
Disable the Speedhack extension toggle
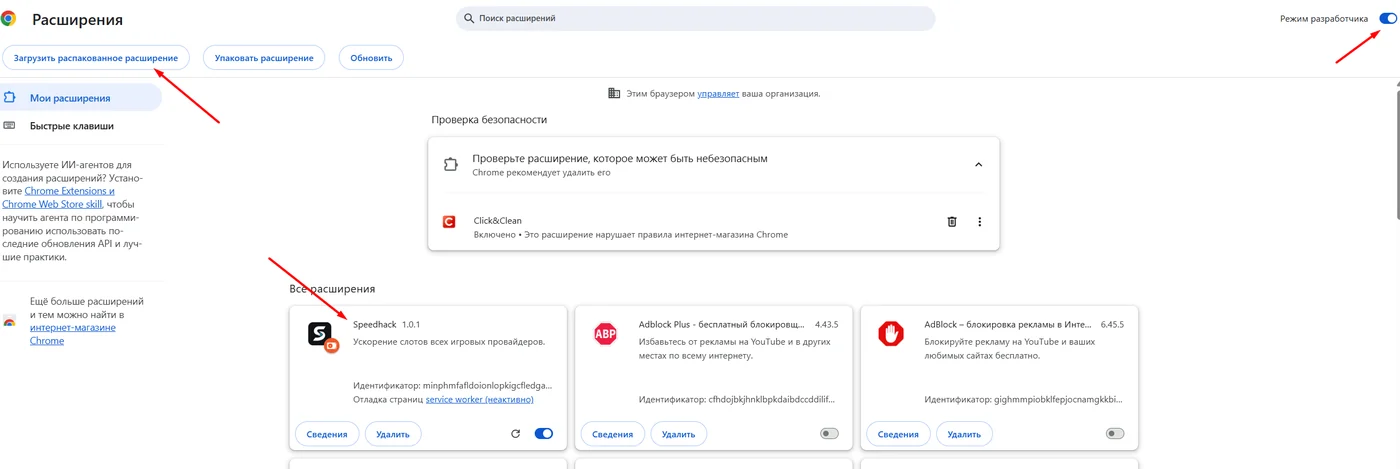click(544, 434)
